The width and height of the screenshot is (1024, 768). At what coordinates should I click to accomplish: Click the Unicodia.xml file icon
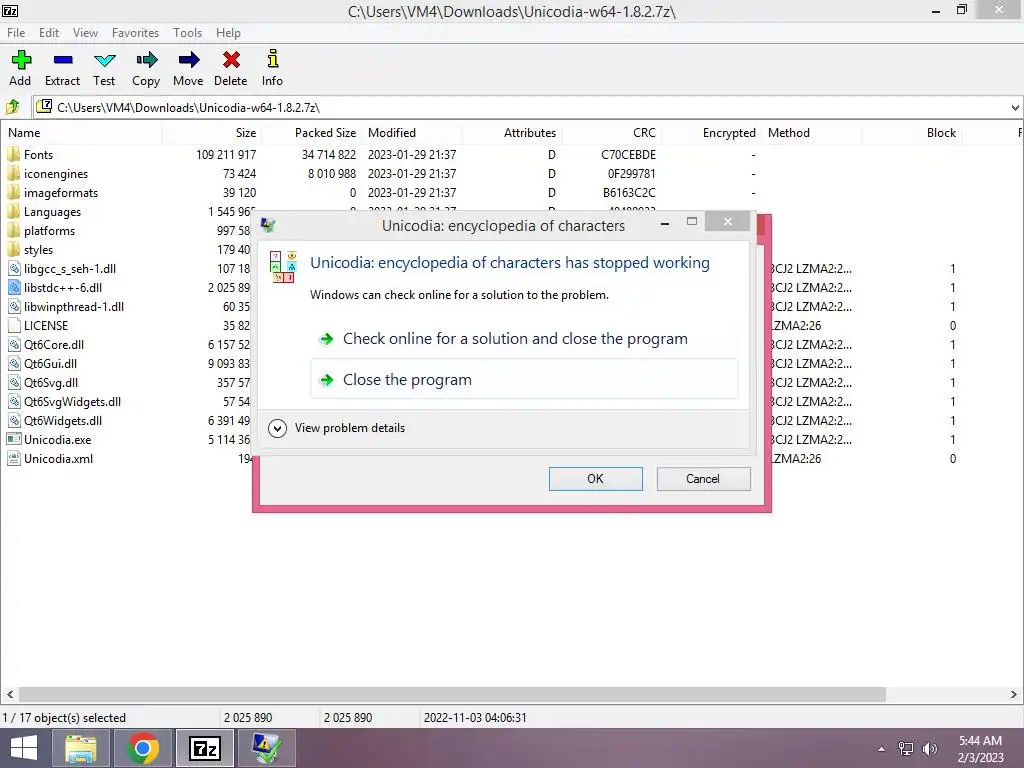(x=14, y=458)
